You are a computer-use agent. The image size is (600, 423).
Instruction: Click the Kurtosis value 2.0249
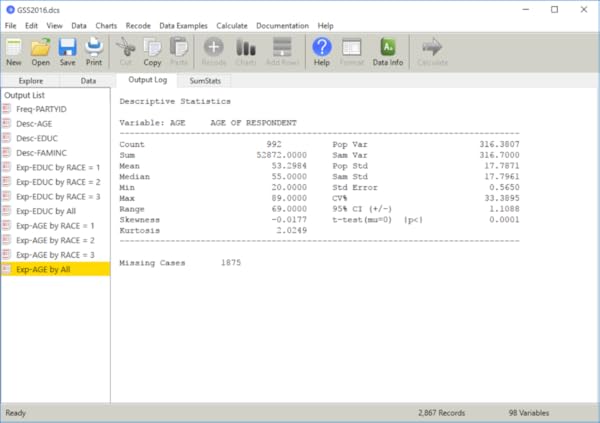[292, 230]
